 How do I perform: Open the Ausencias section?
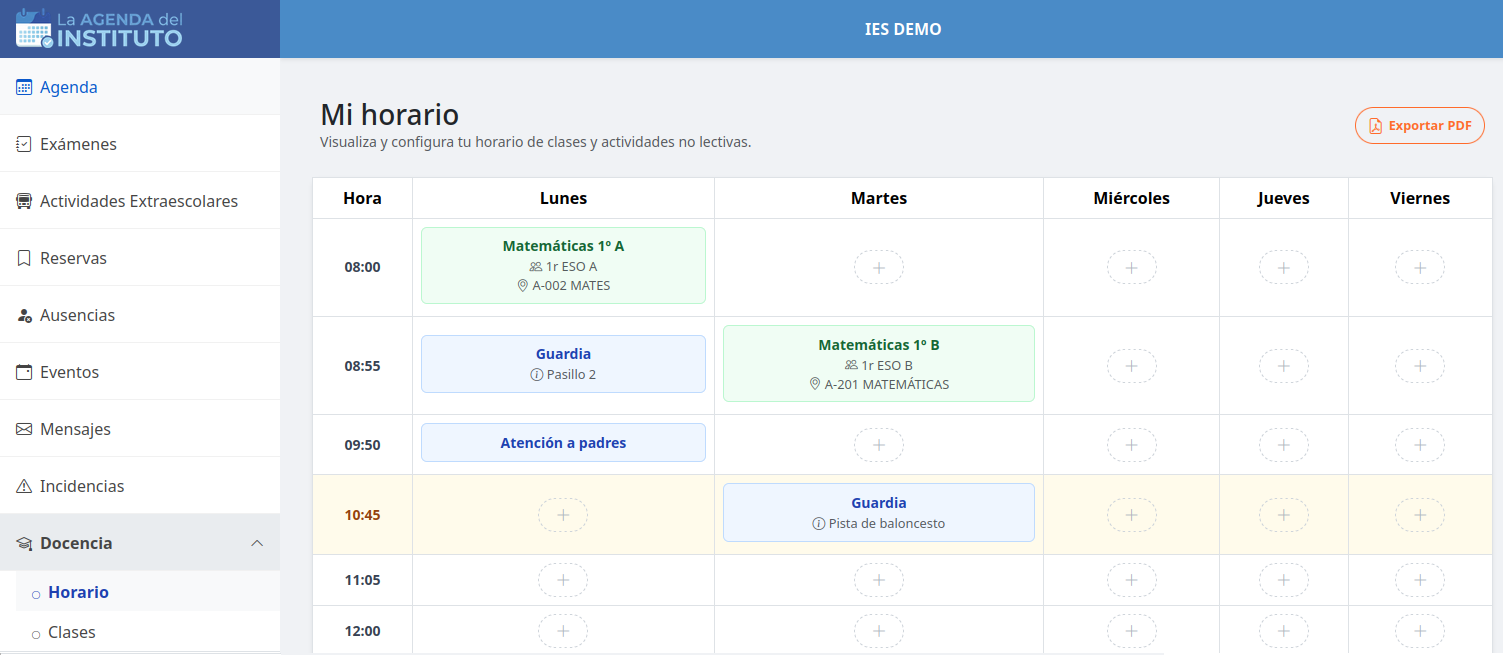(140, 315)
